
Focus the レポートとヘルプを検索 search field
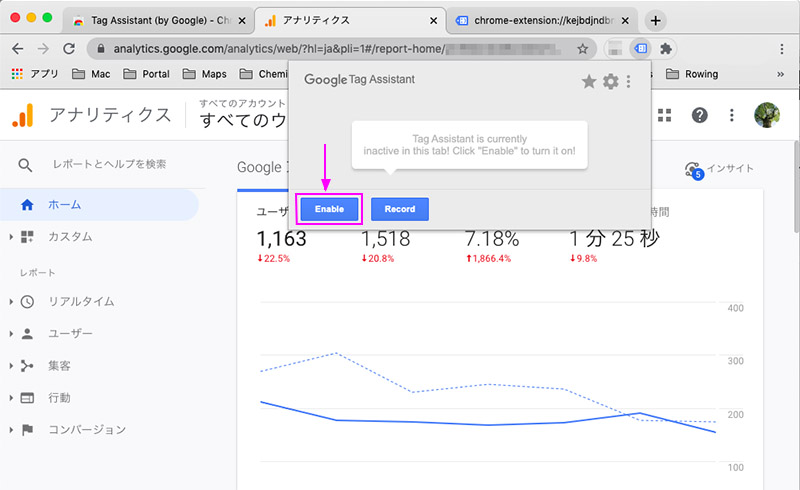110,164
